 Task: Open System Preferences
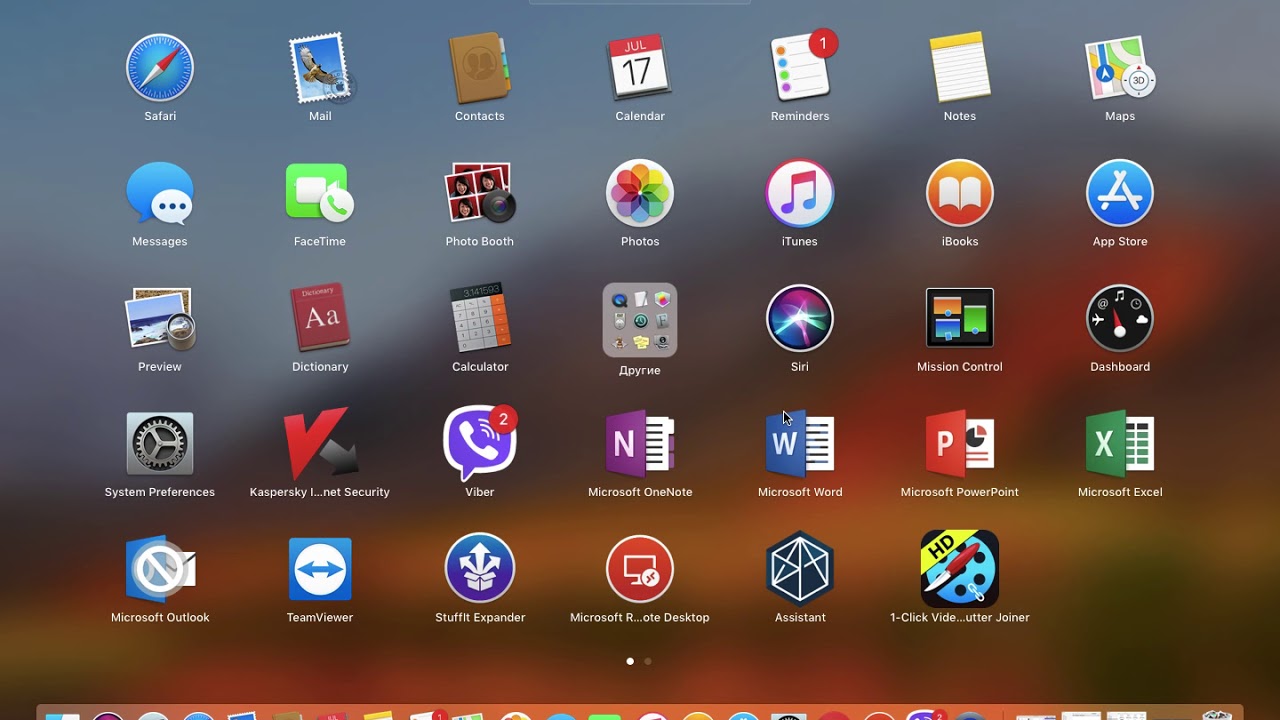(160, 445)
